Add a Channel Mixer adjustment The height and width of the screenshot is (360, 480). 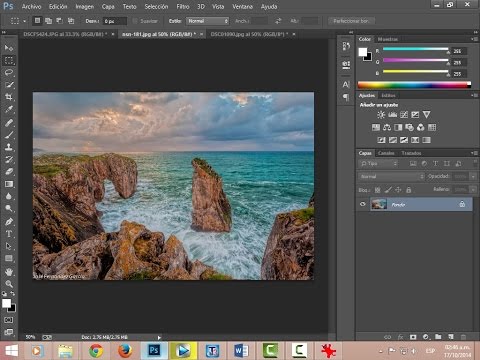421,127
